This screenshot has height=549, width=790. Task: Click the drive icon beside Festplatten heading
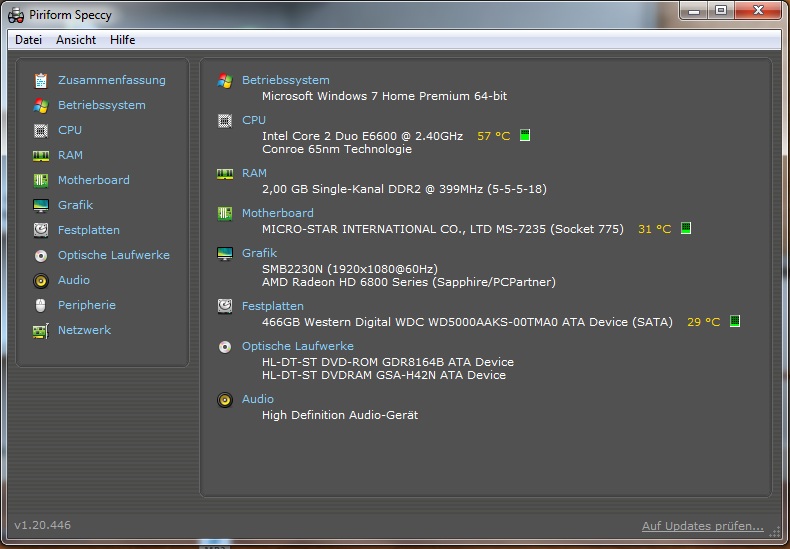tap(225, 306)
